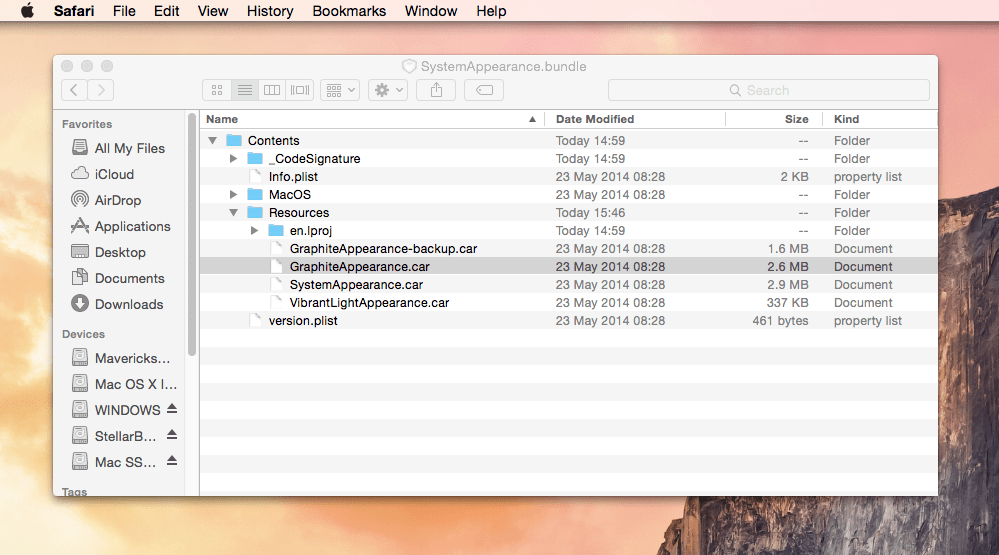
Task: Open the item arrangement dropdown
Action: pos(340,90)
